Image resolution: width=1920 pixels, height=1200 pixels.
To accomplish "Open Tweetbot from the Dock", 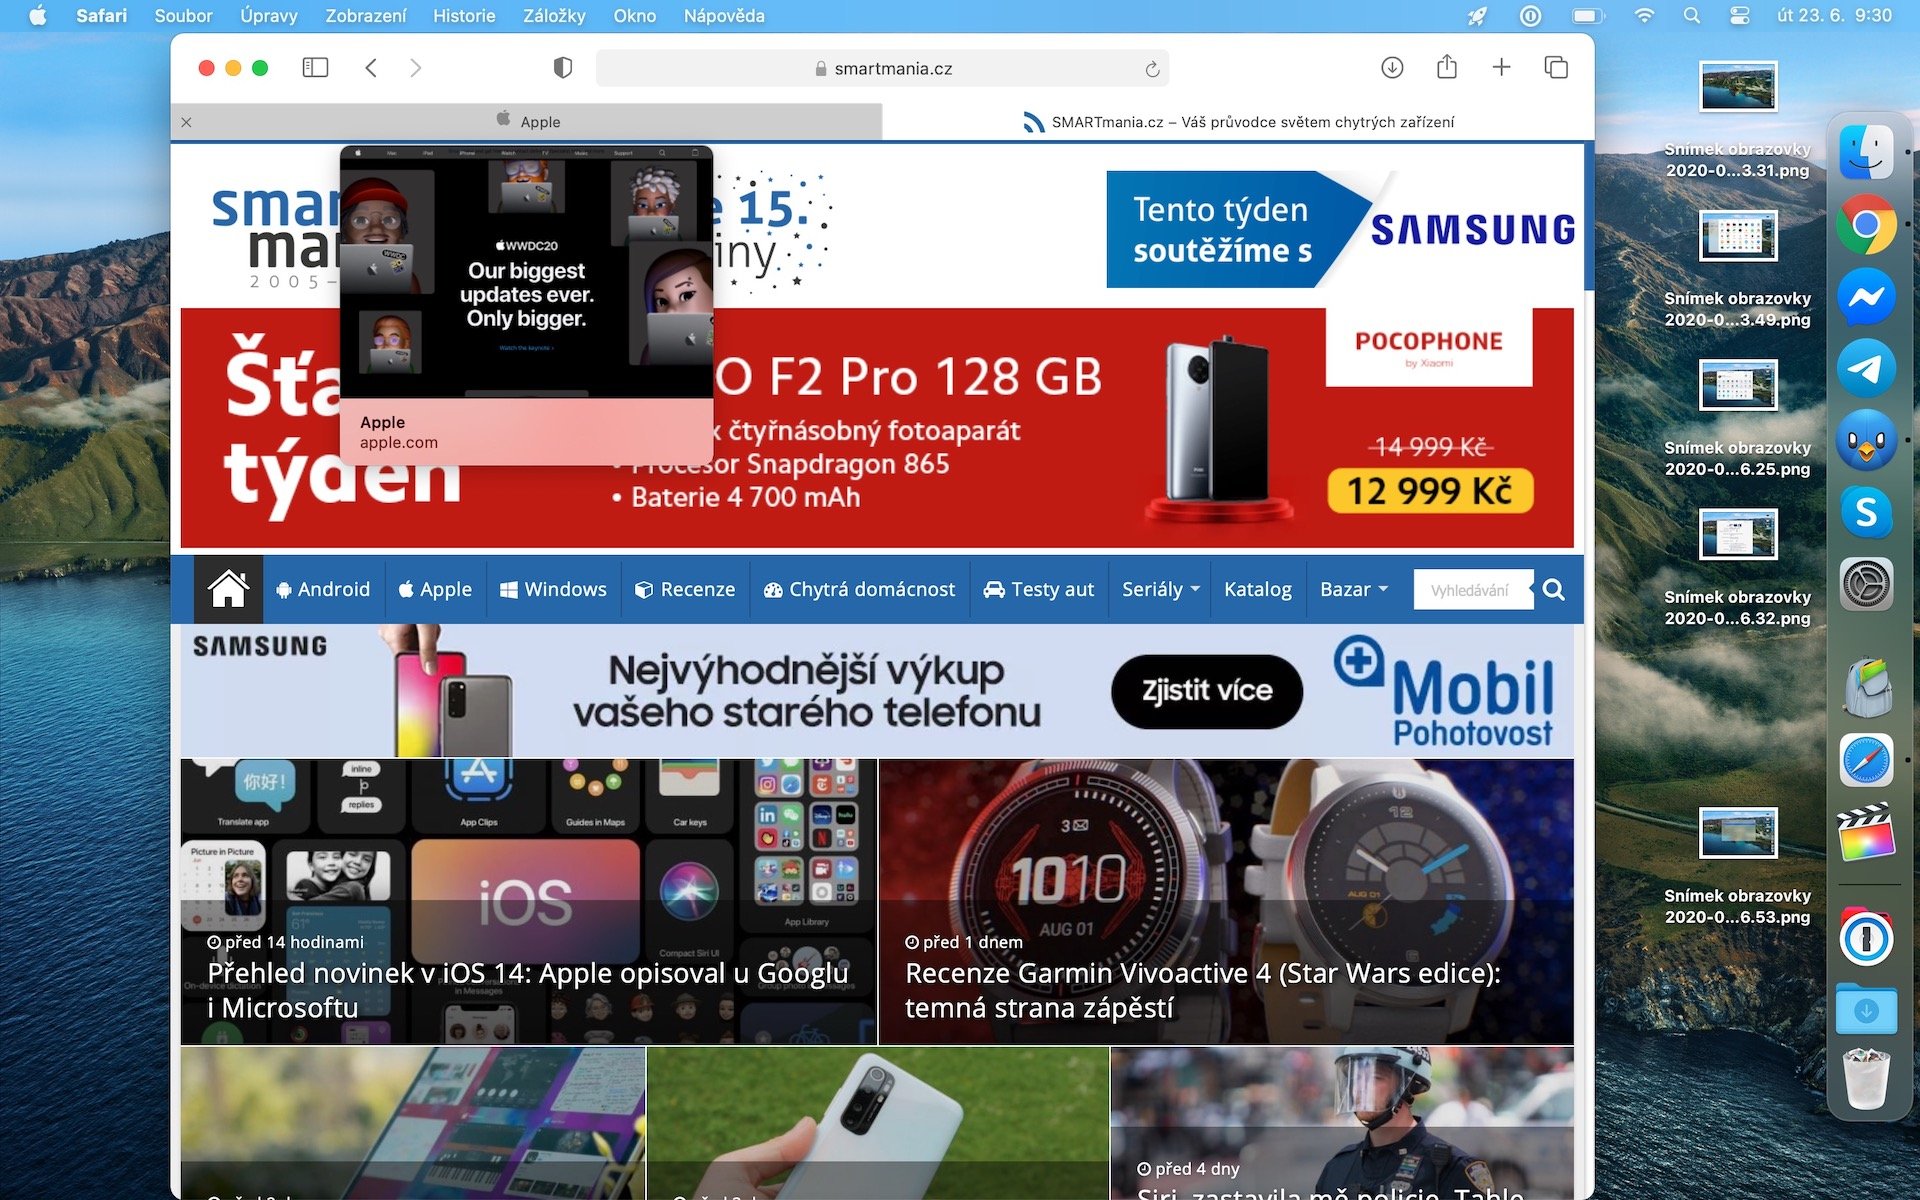I will pyautogui.click(x=1866, y=441).
